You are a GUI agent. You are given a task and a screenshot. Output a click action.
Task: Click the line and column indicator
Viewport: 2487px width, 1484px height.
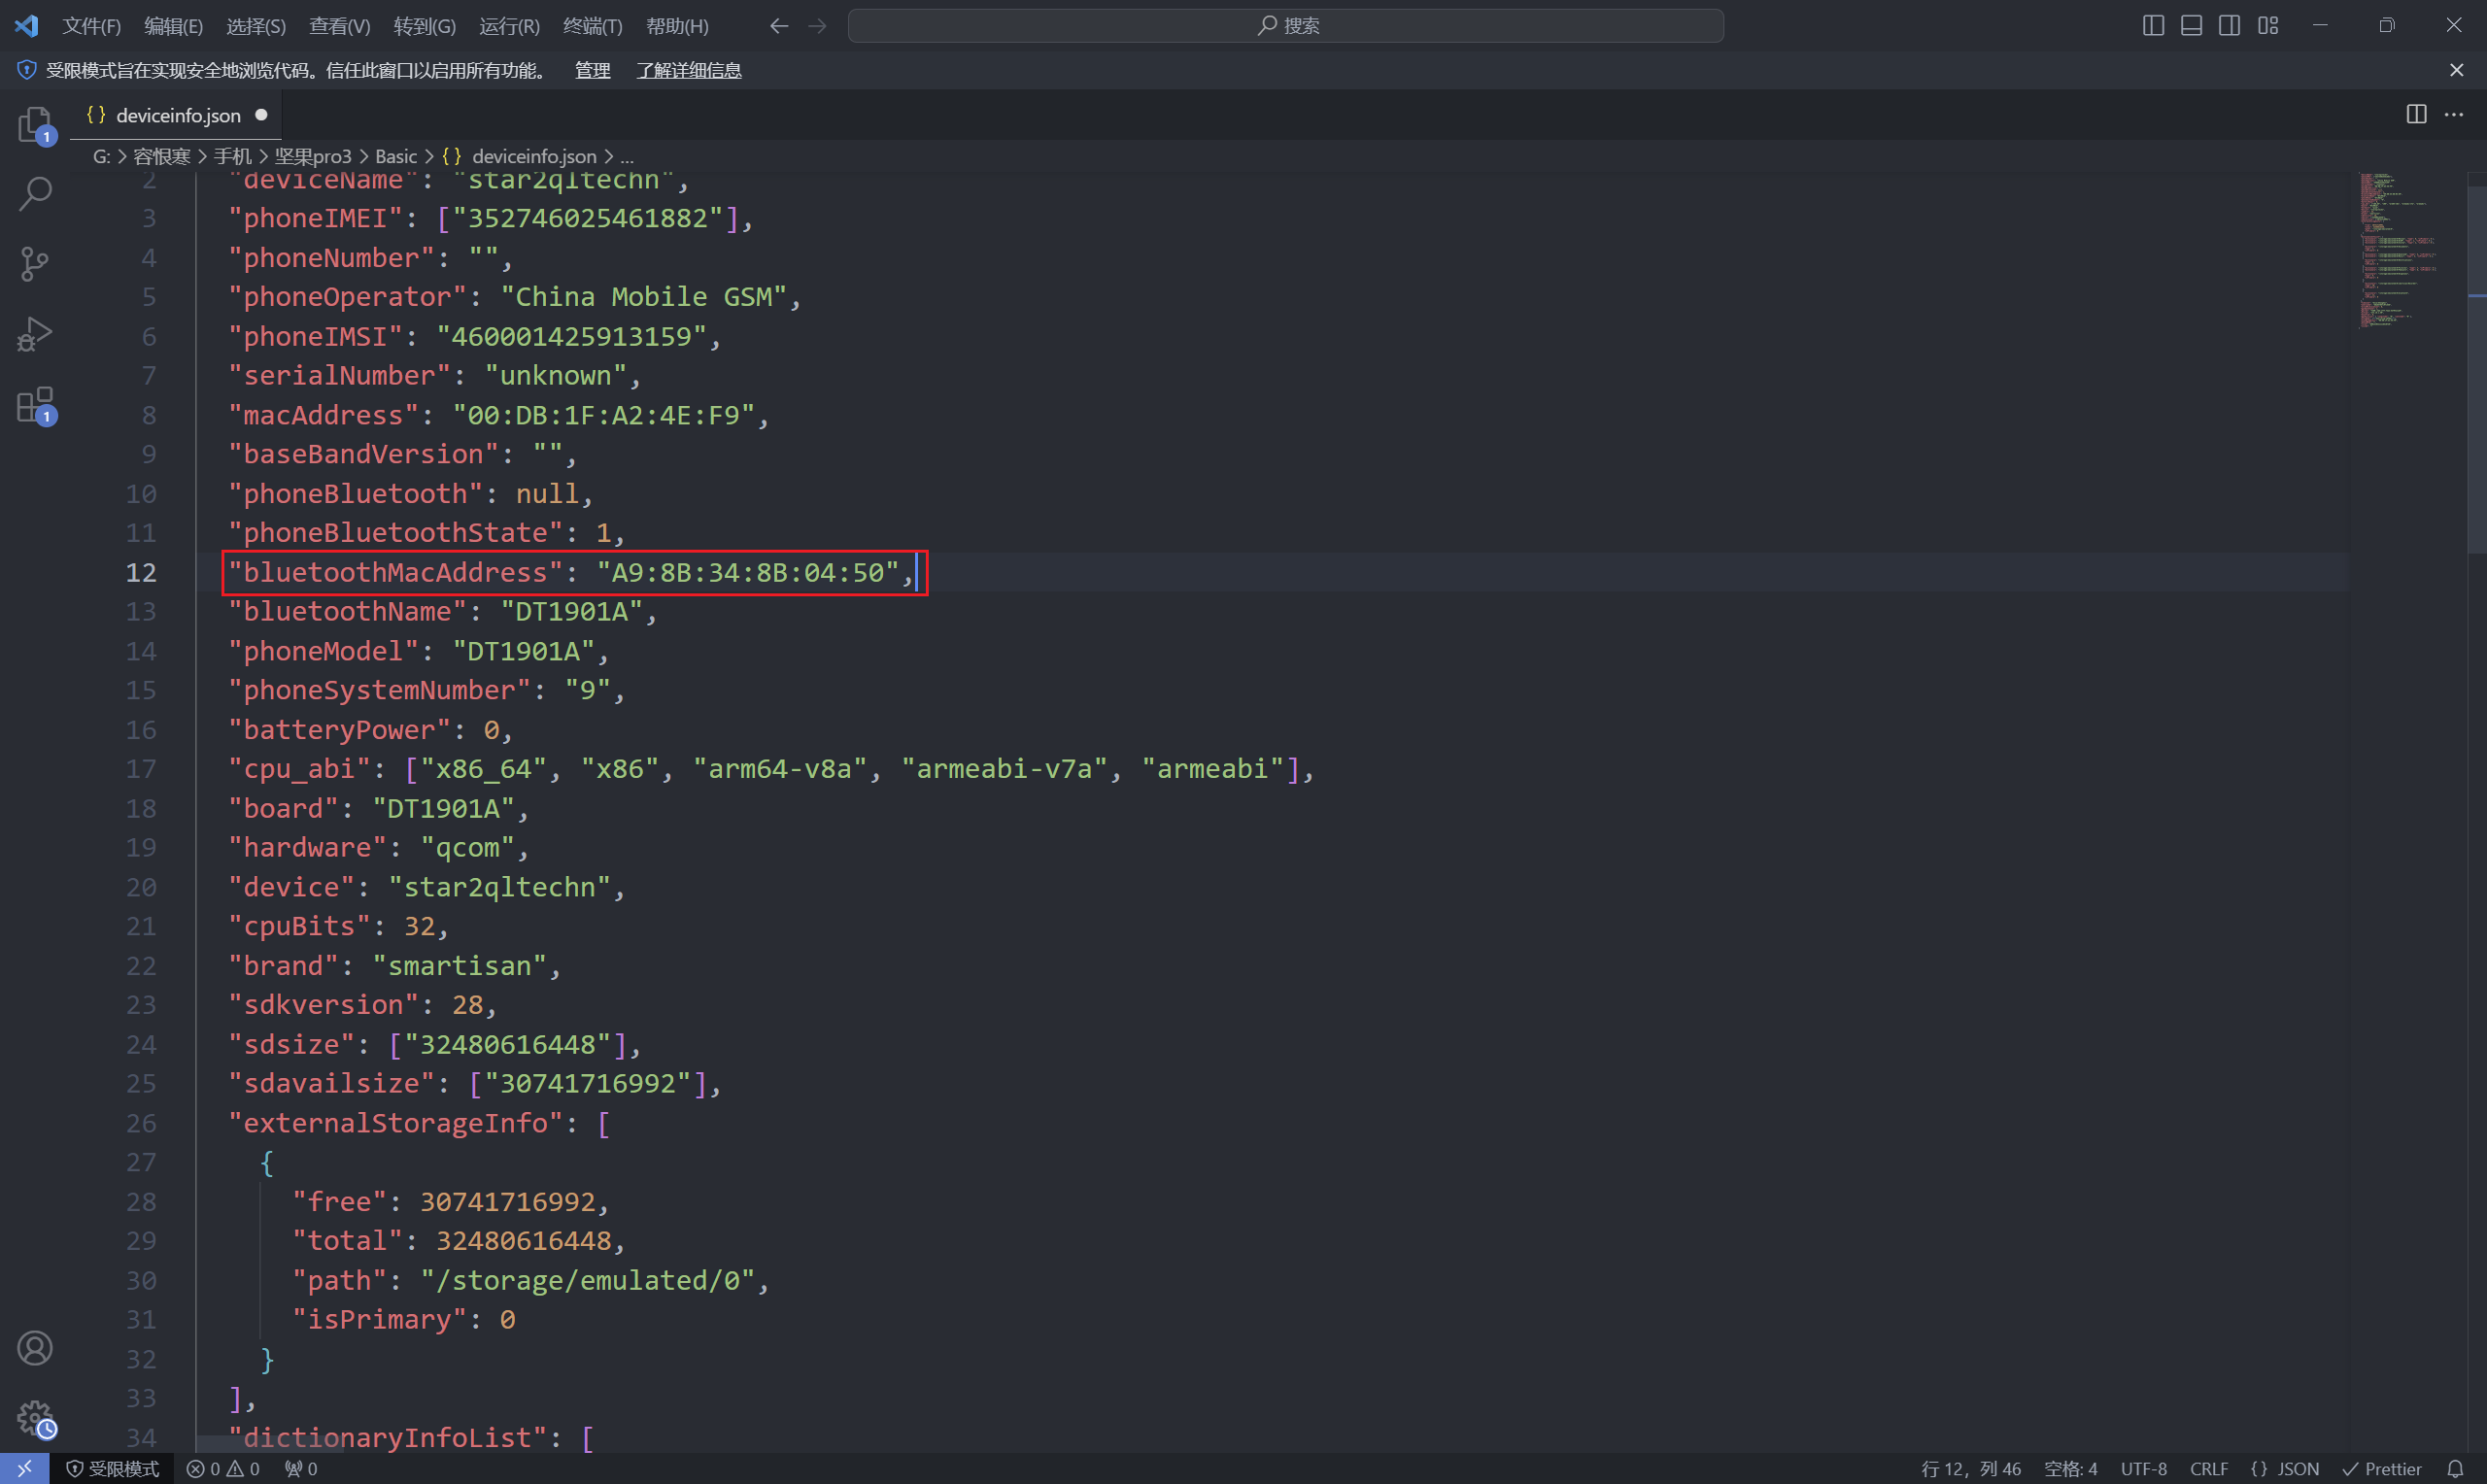1970,1468
